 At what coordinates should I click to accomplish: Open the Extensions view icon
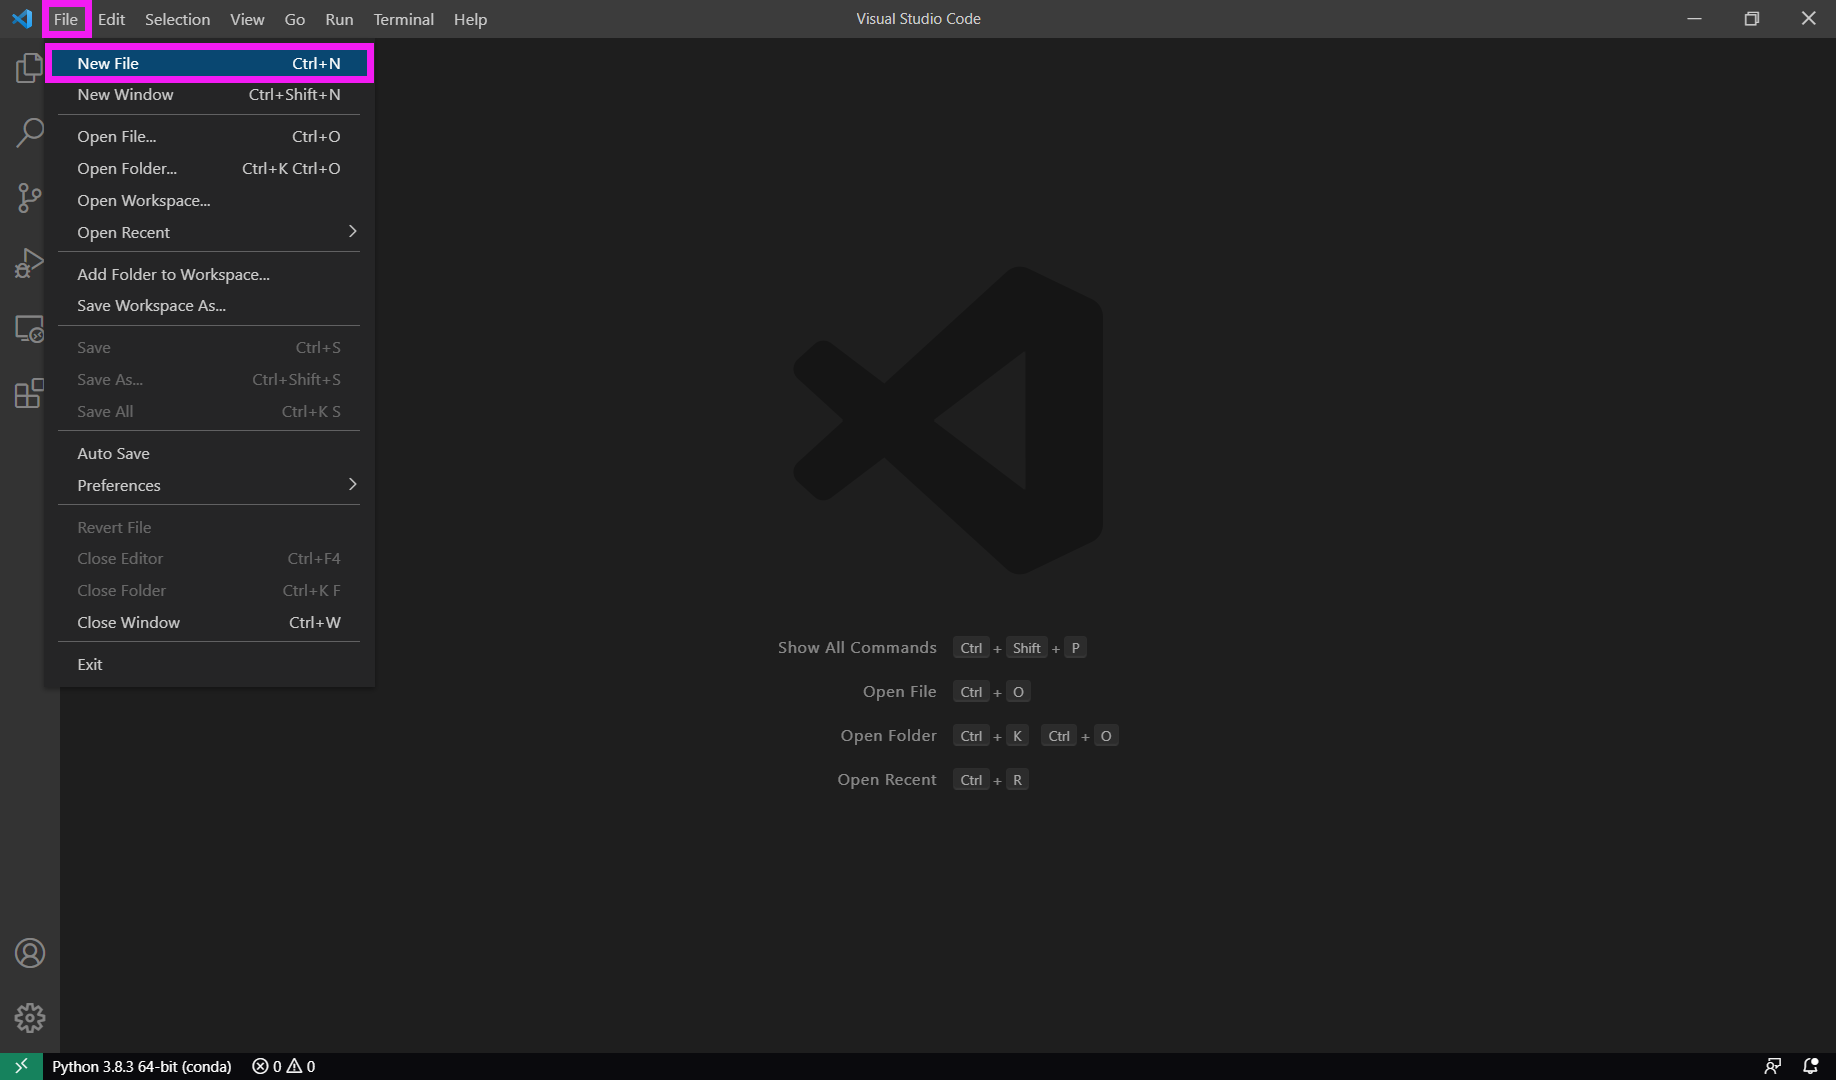click(x=29, y=394)
